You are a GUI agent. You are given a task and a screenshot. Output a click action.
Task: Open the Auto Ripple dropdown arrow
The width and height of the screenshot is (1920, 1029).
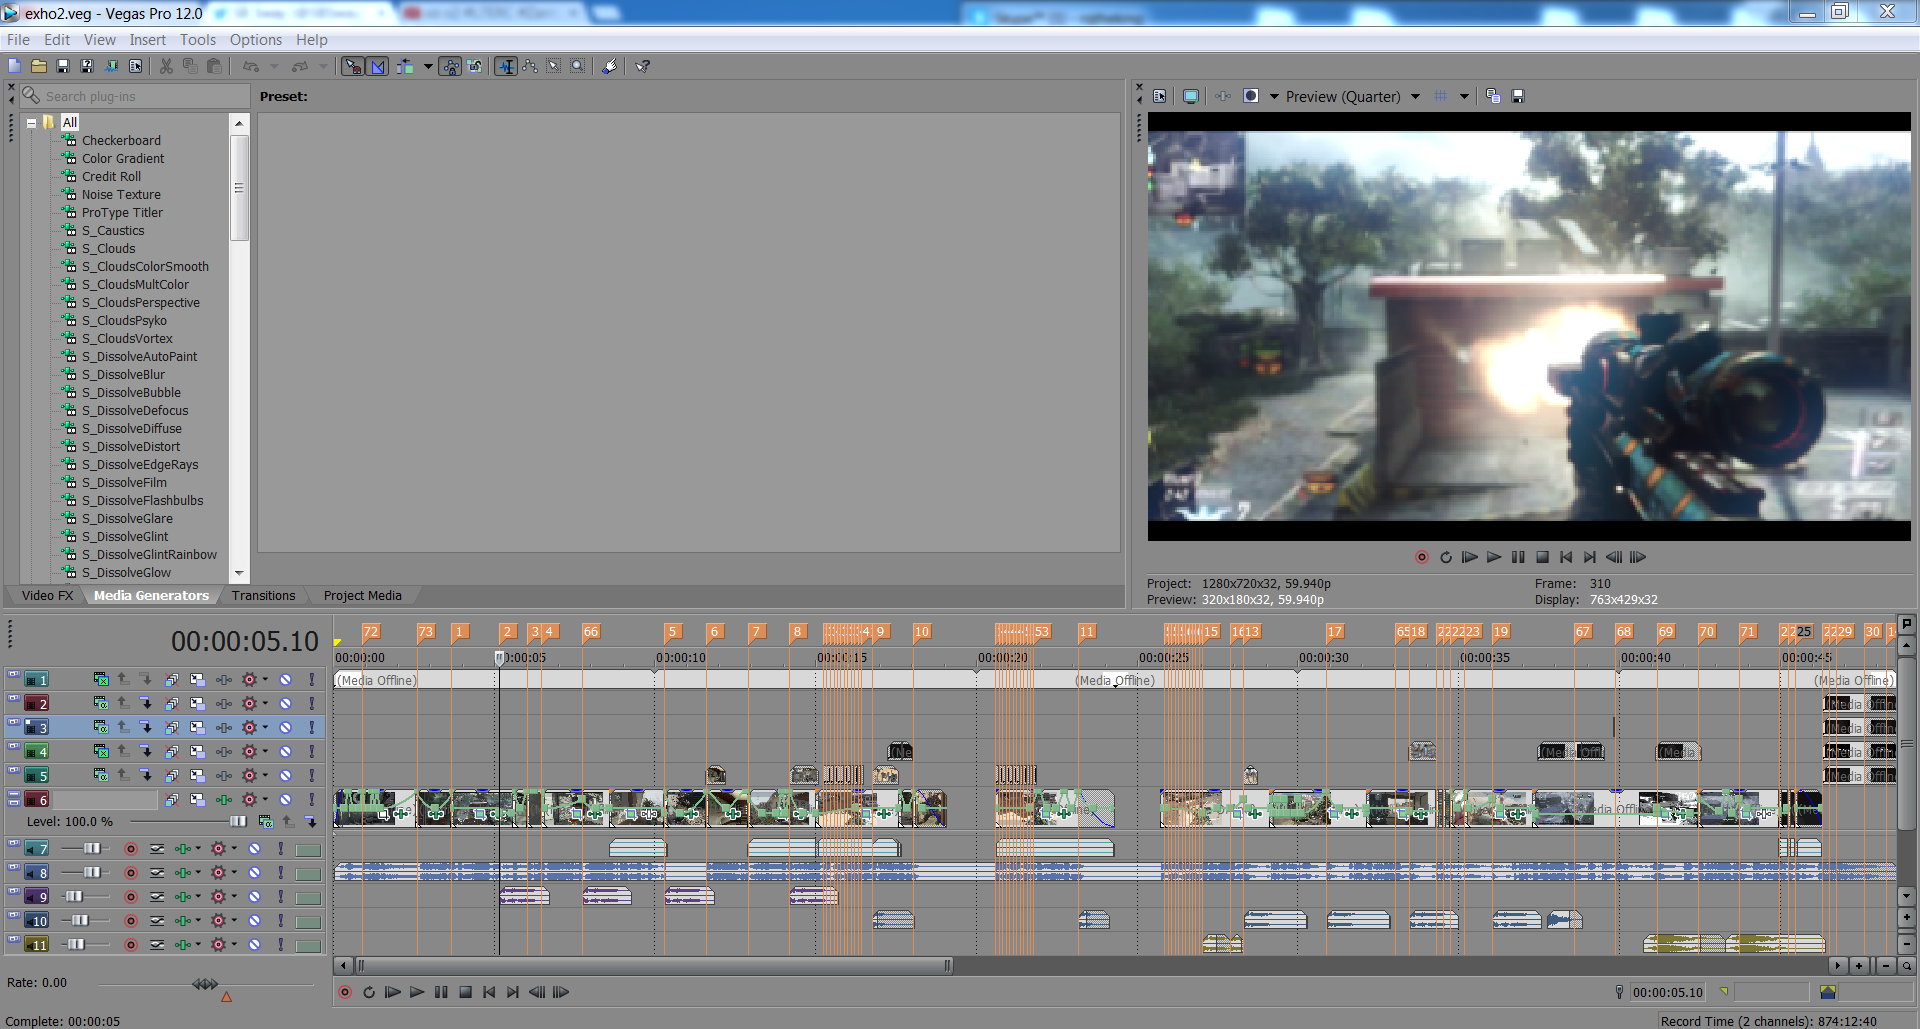[x=428, y=66]
